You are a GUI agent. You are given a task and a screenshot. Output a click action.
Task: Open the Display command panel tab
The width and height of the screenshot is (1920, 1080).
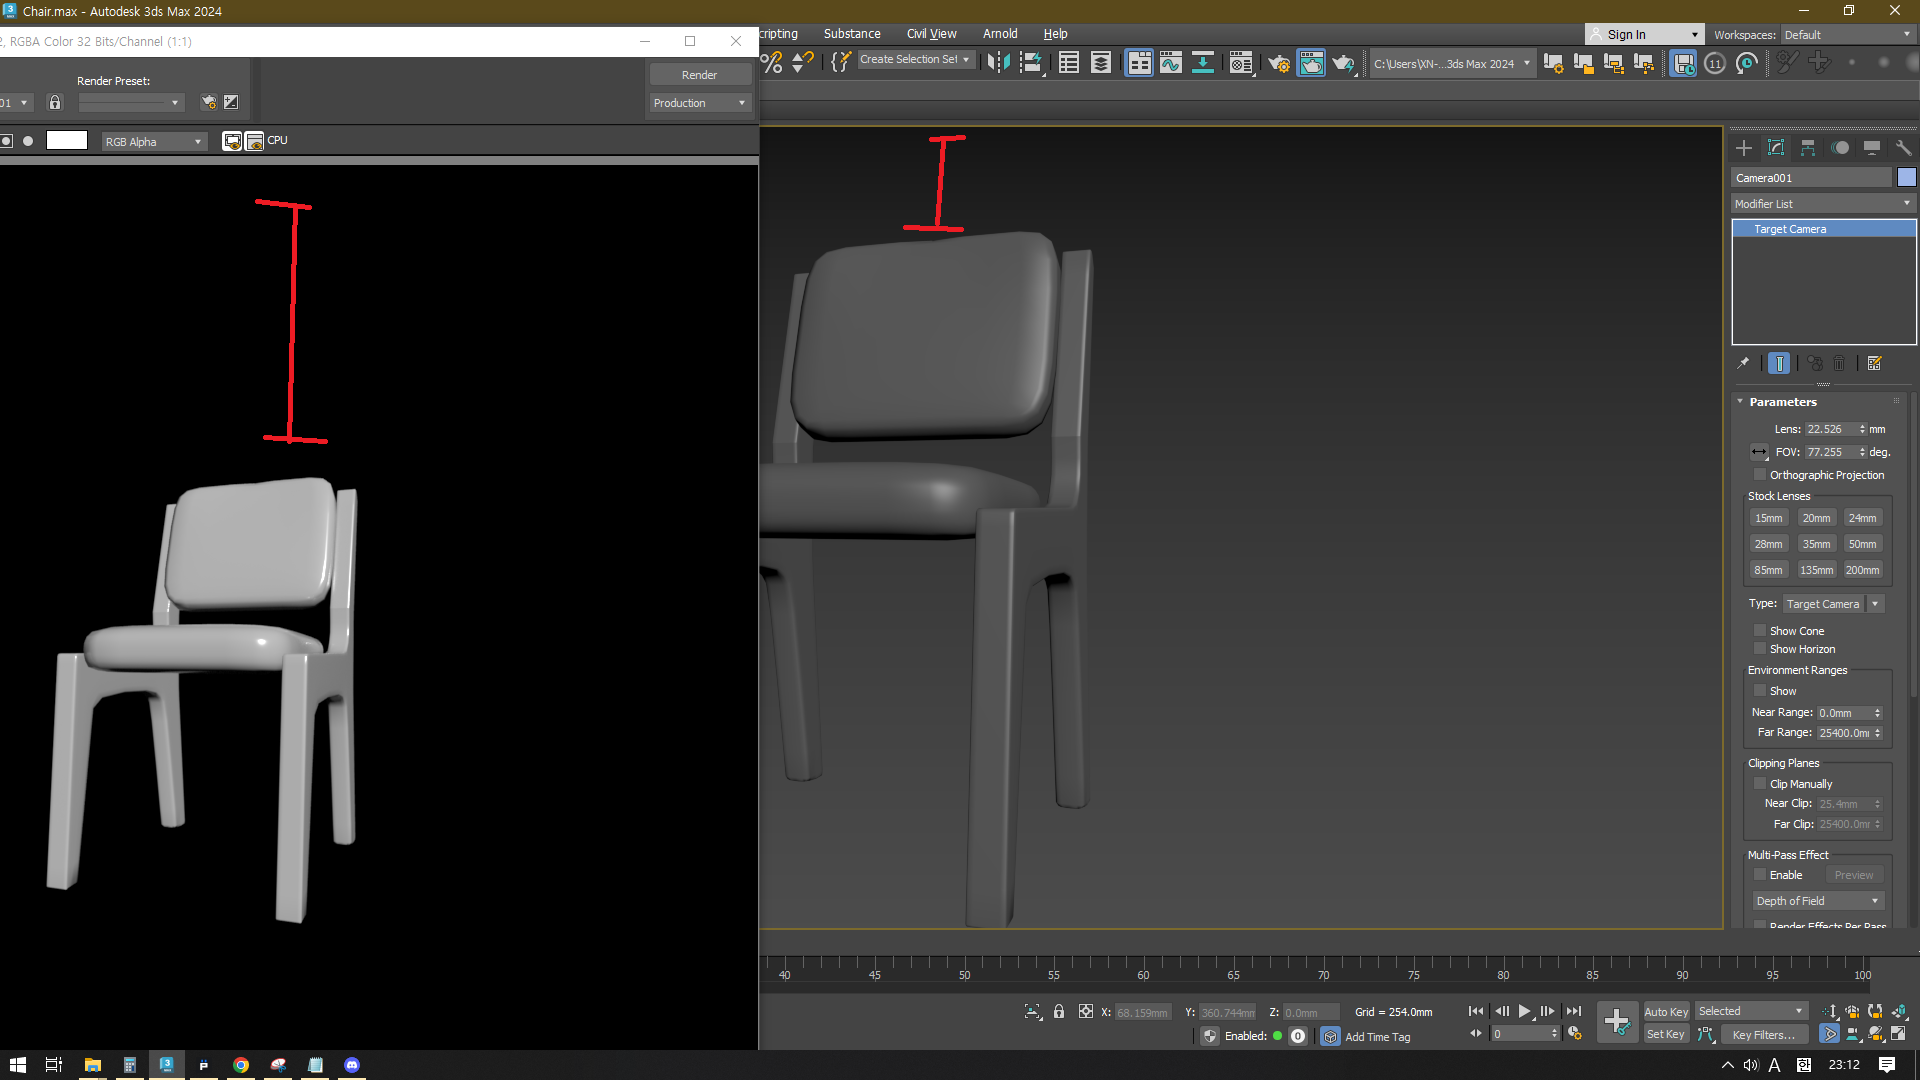(1872, 148)
